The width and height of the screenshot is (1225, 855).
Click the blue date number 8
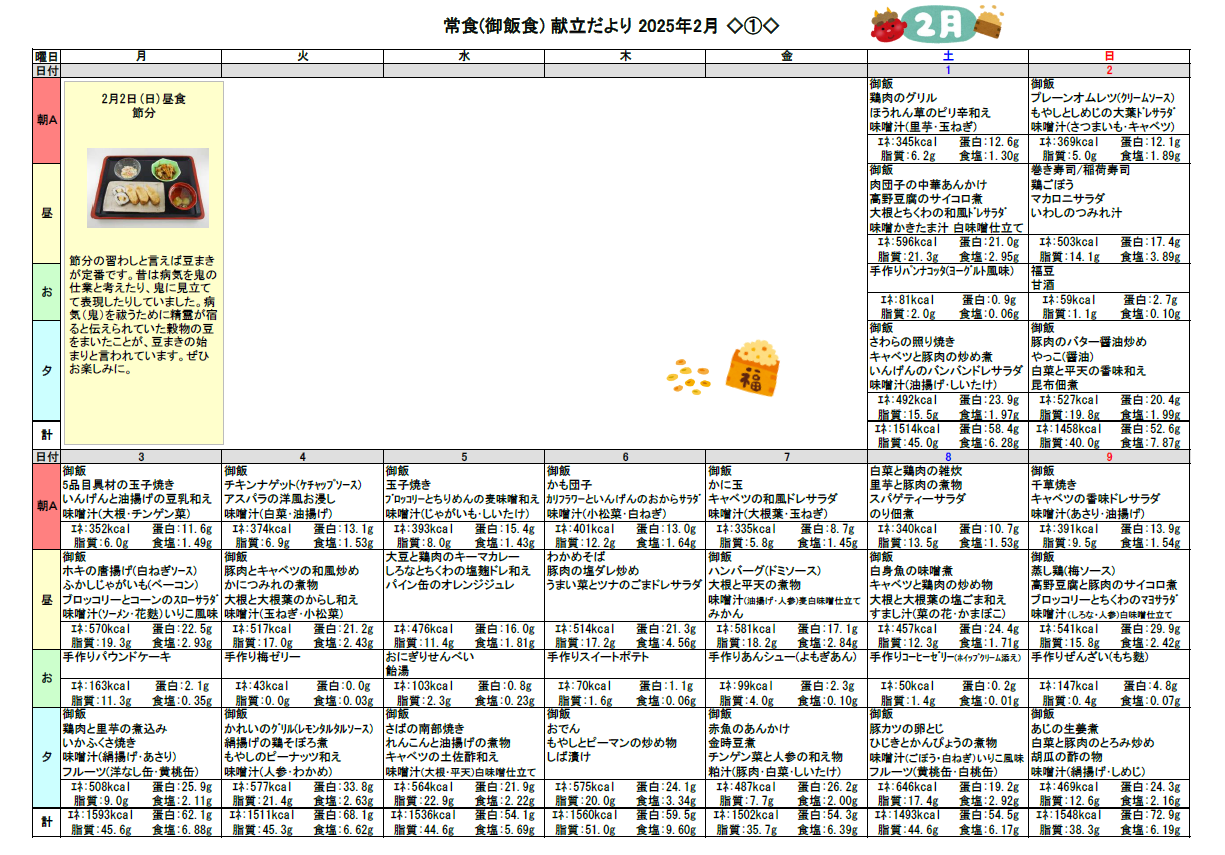click(x=947, y=457)
